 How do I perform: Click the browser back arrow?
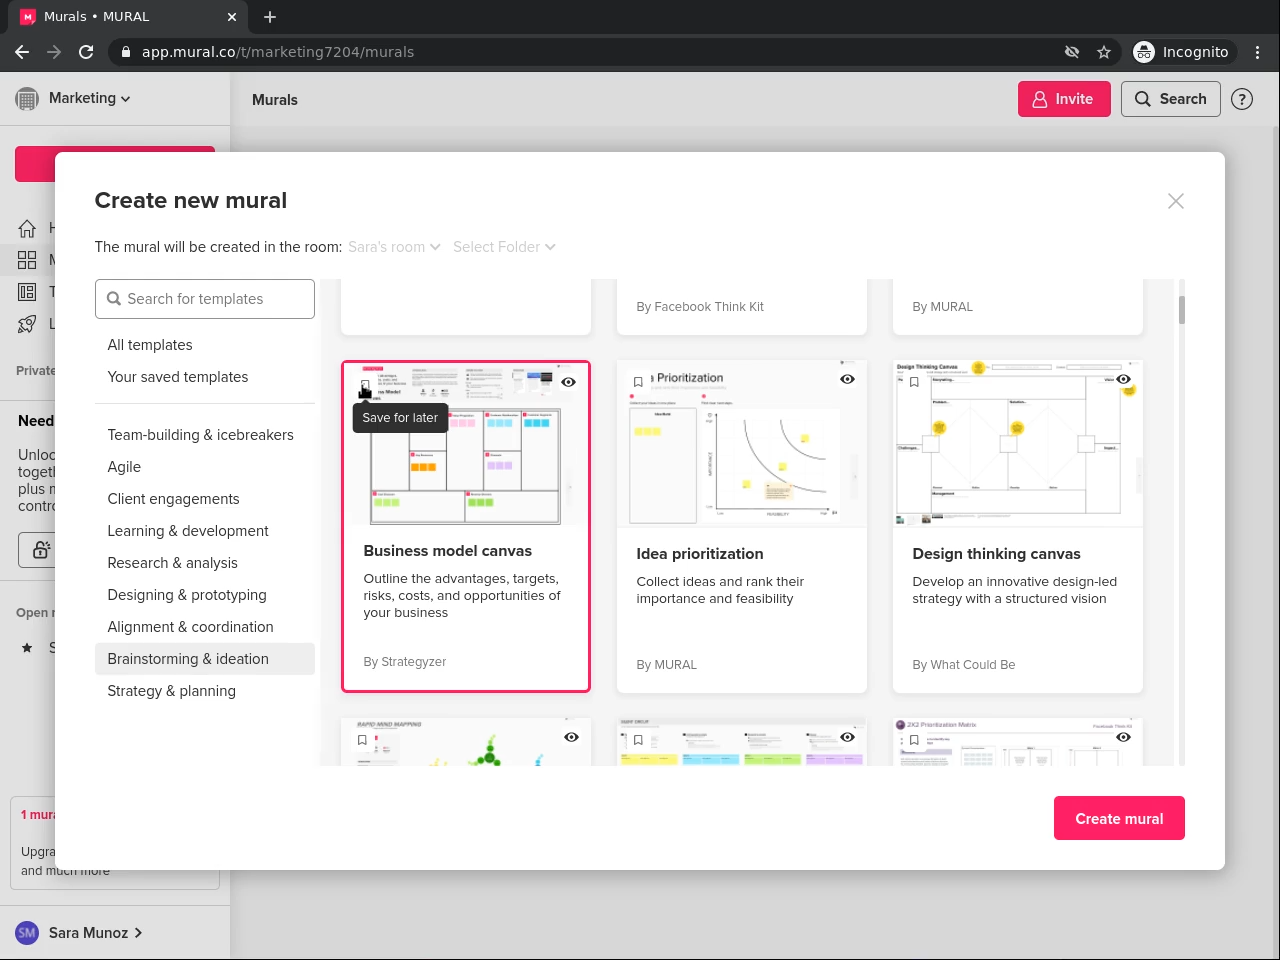(22, 52)
